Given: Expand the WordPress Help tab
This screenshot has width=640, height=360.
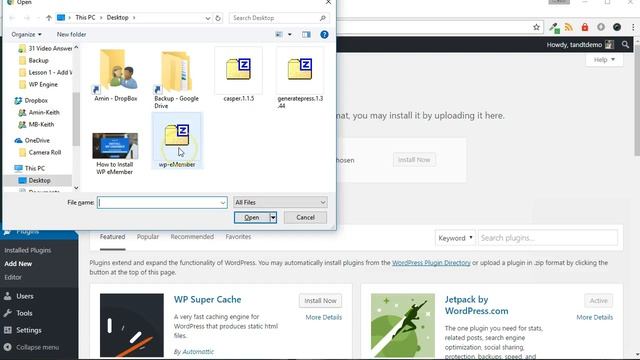Looking at the screenshot, I should [604, 60].
